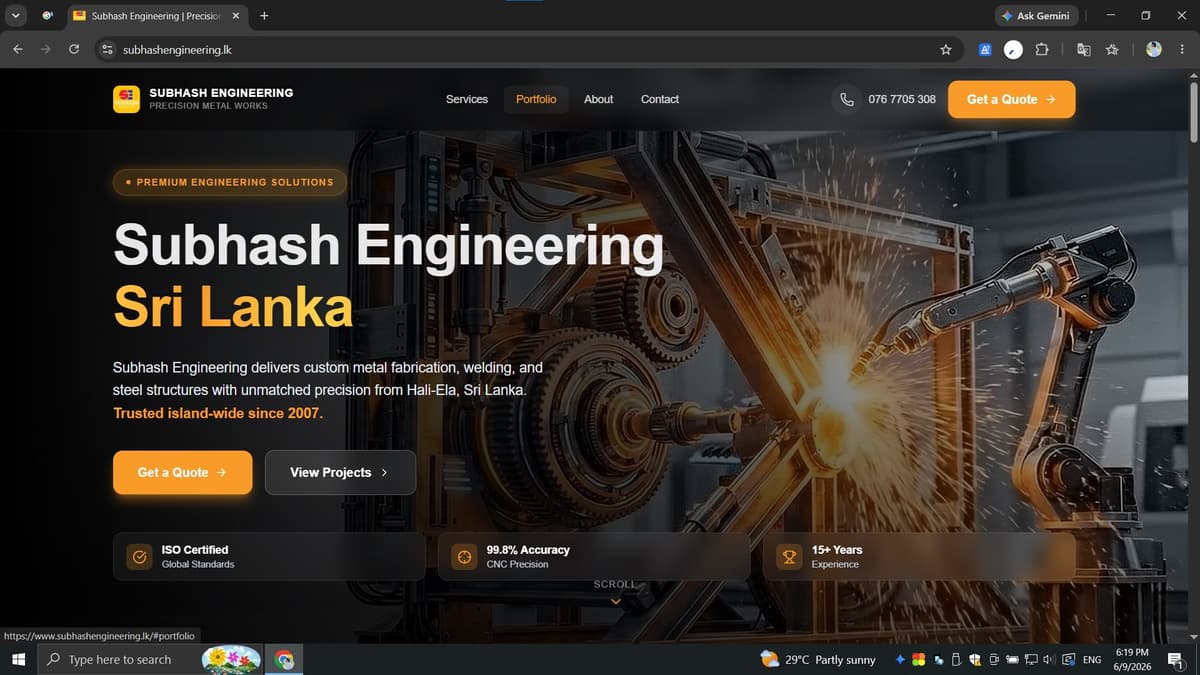Click the 6:19 PM clock
The width and height of the screenshot is (1200, 675).
(x=1131, y=652)
